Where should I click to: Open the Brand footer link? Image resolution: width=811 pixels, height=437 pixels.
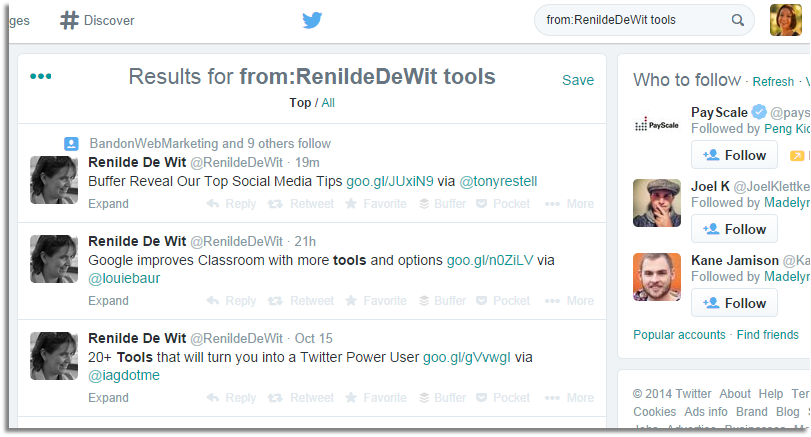[752, 412]
